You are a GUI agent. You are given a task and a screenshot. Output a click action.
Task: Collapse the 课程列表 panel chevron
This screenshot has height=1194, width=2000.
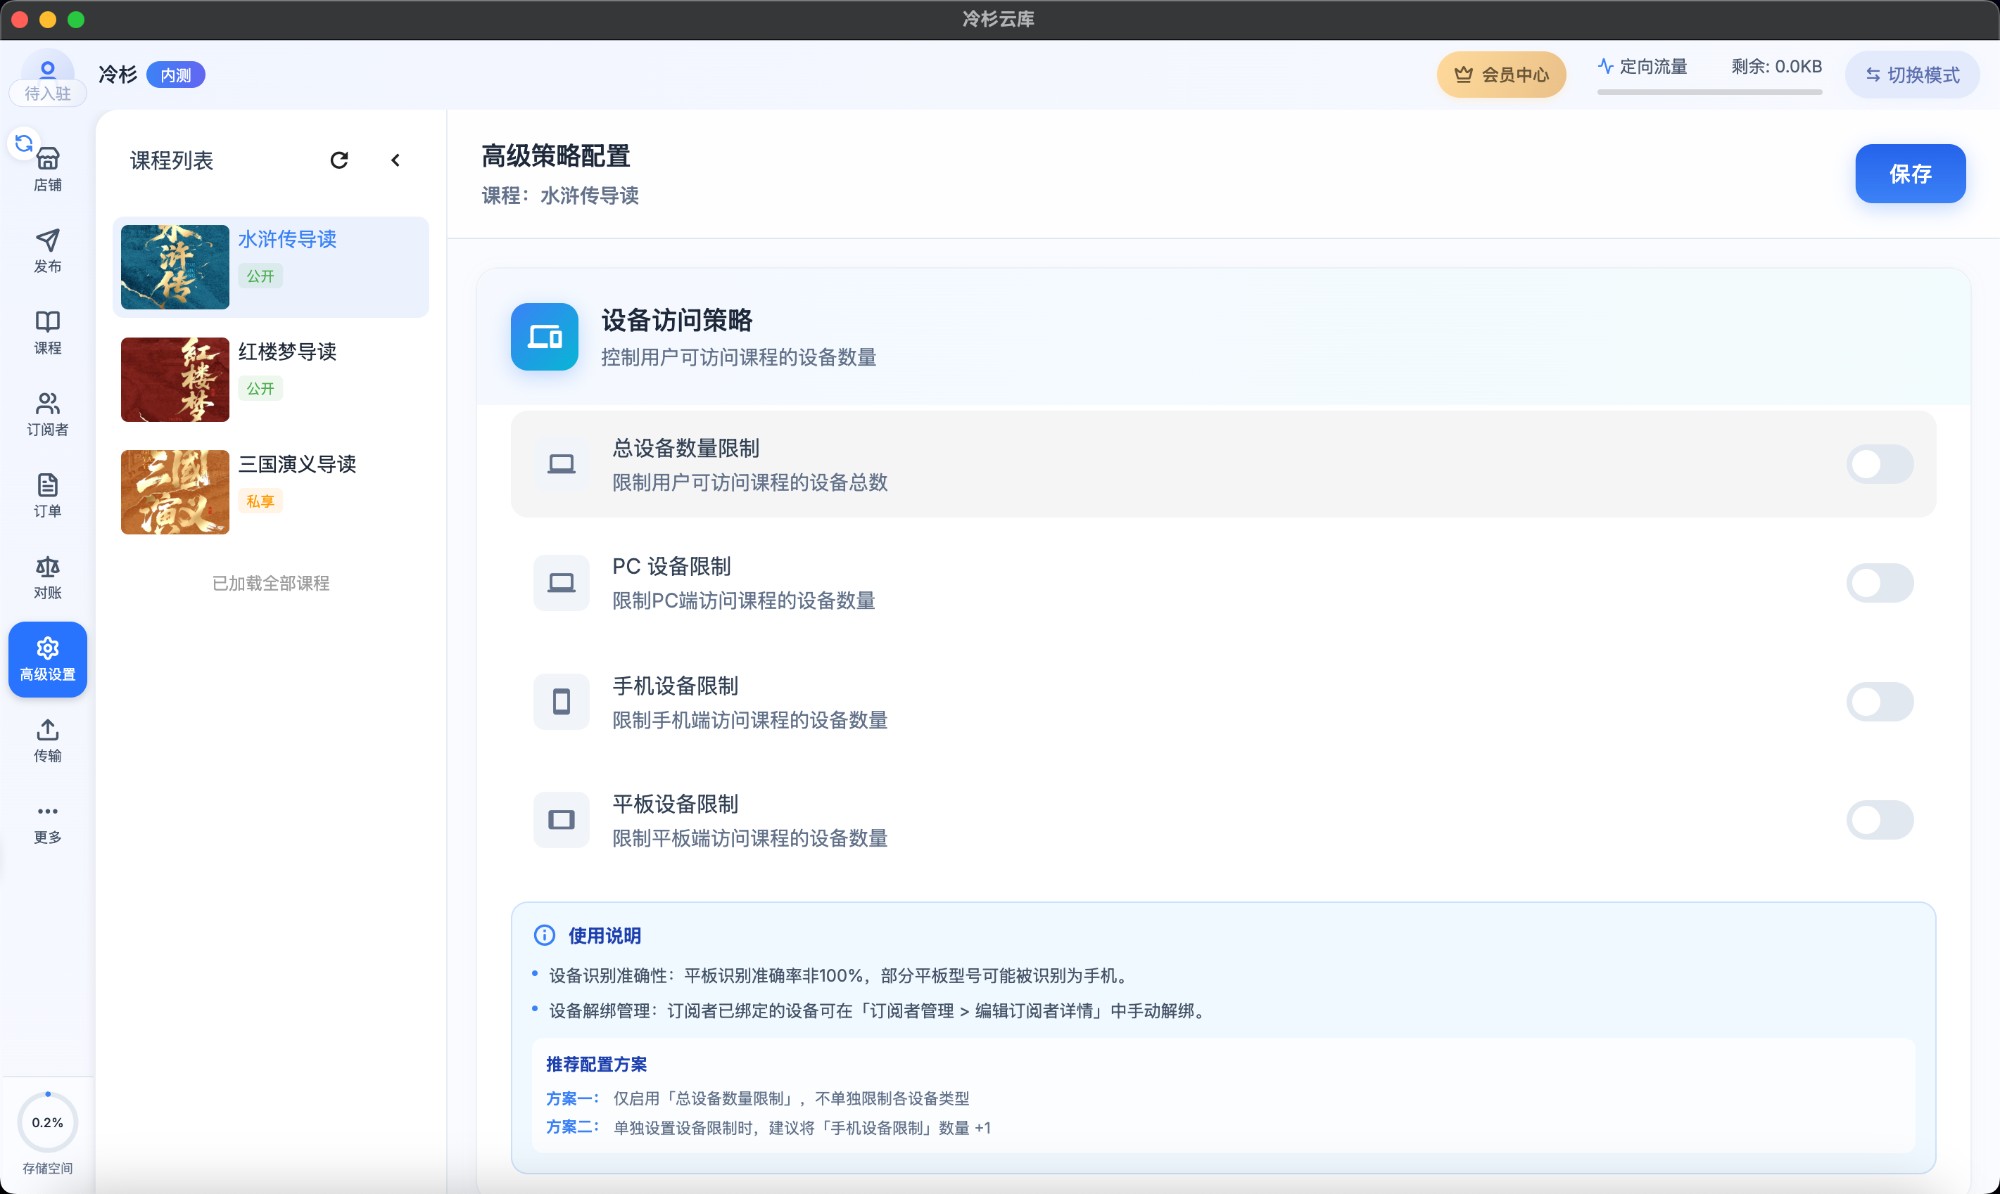click(395, 160)
